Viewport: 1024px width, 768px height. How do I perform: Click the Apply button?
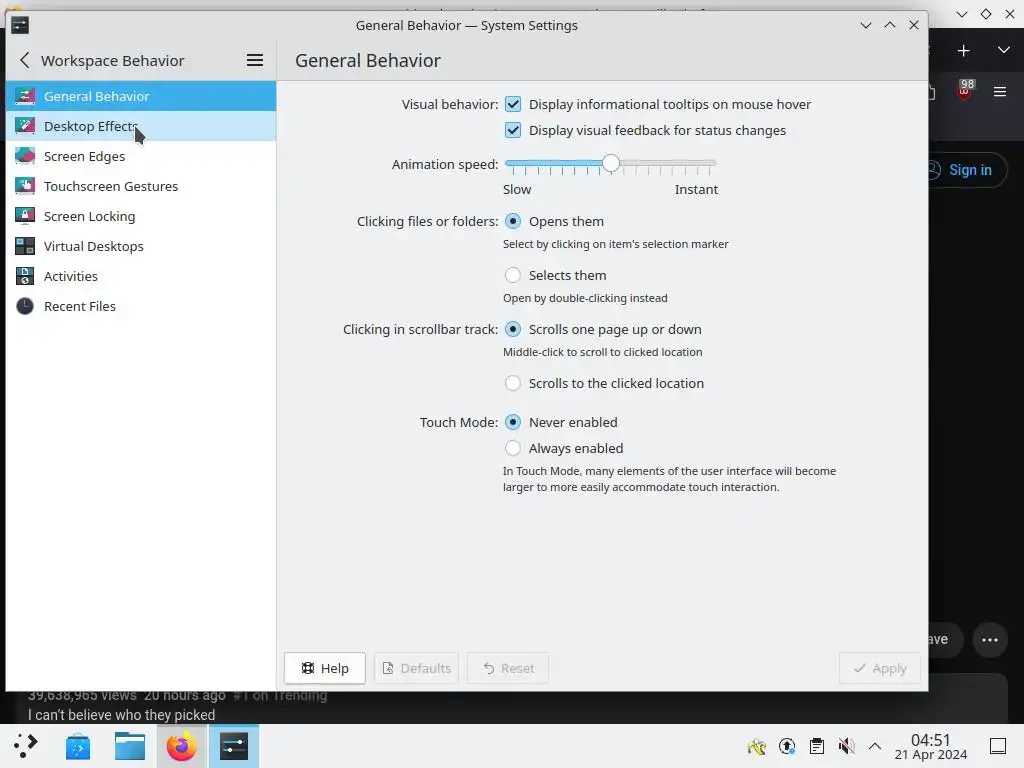click(x=880, y=668)
